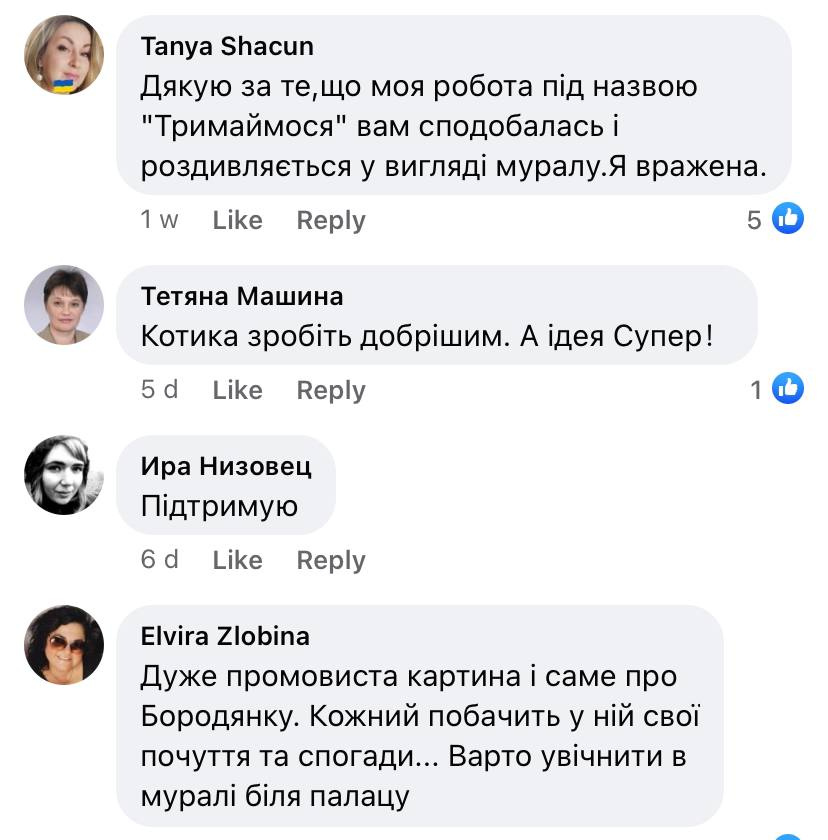Image resolution: width=828 pixels, height=840 pixels.
Task: Reply to Тетяна Машина's comment
Action: [330, 390]
